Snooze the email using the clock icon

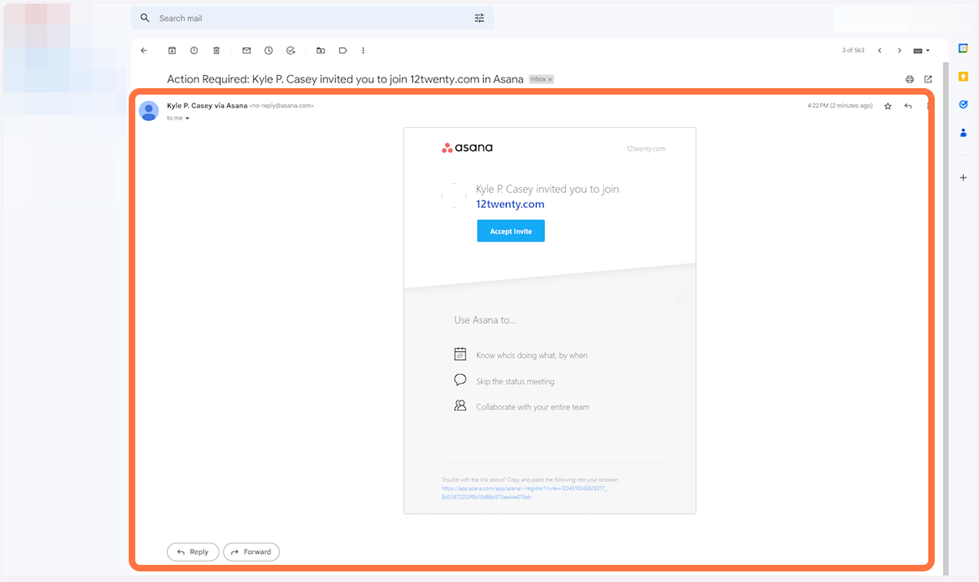268,50
